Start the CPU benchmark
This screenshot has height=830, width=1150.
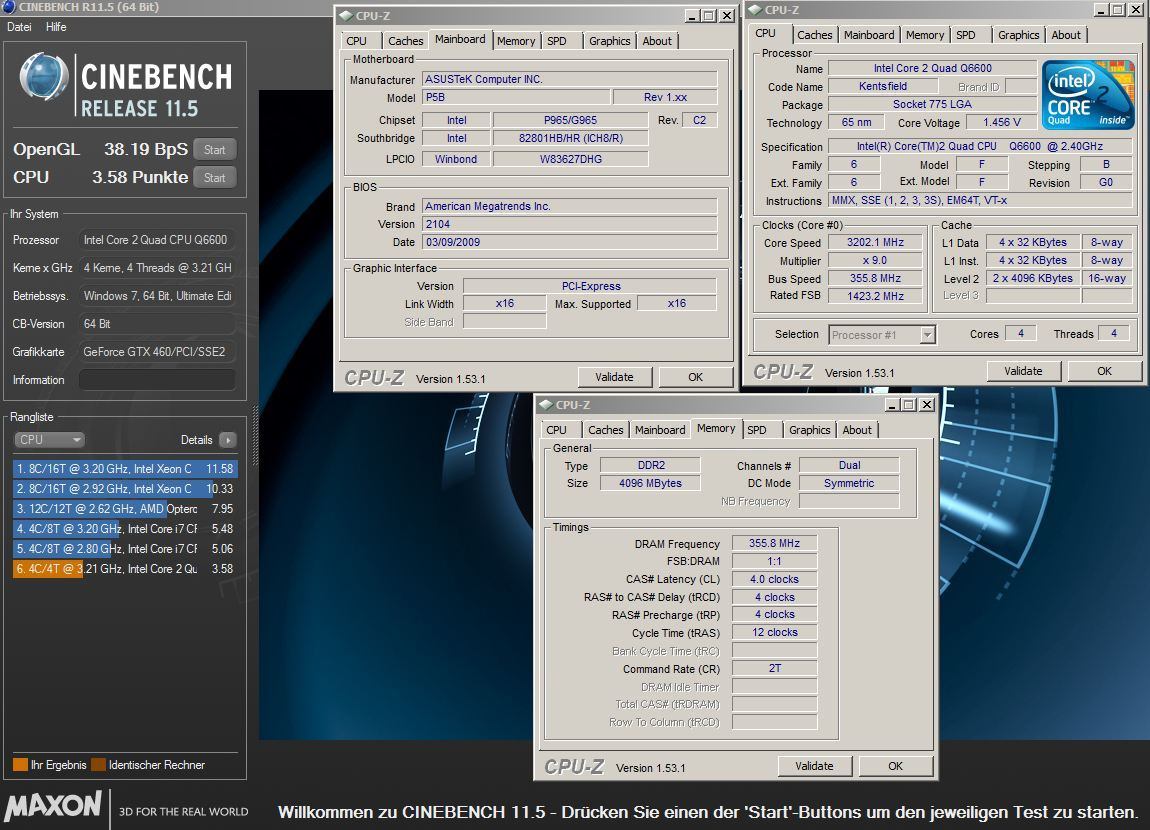tap(214, 178)
